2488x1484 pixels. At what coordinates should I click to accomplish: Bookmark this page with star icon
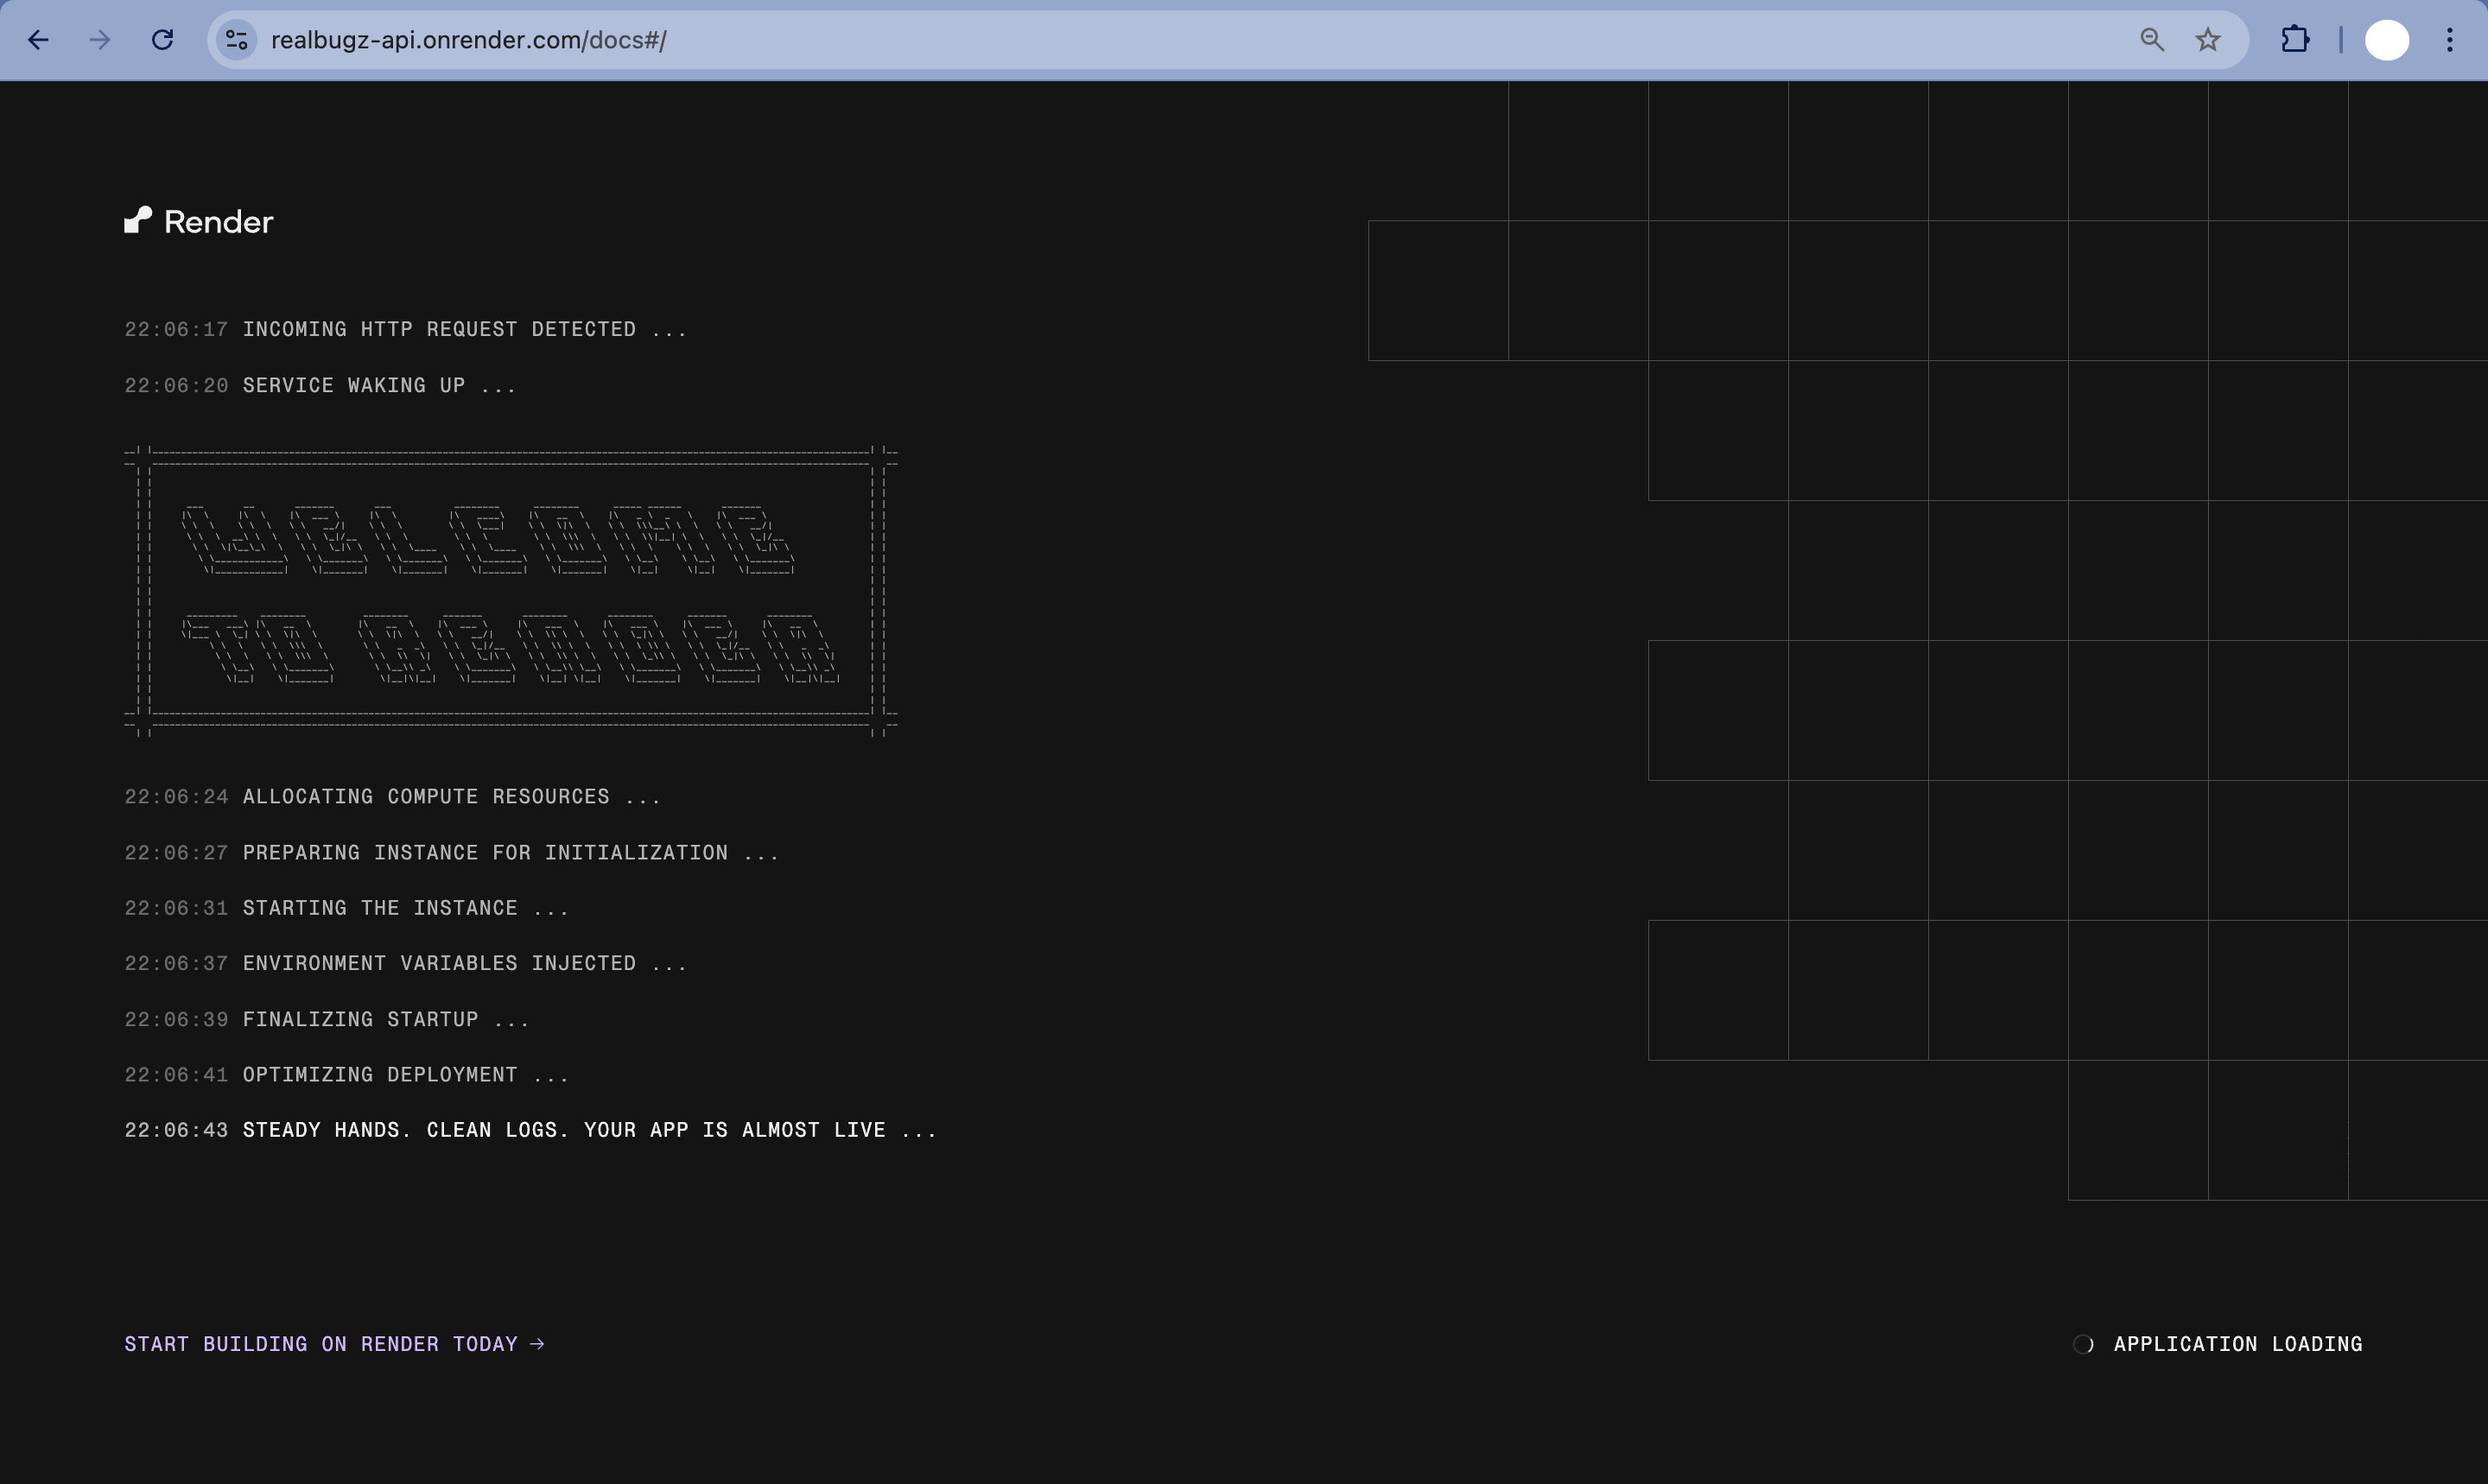(2208, 40)
